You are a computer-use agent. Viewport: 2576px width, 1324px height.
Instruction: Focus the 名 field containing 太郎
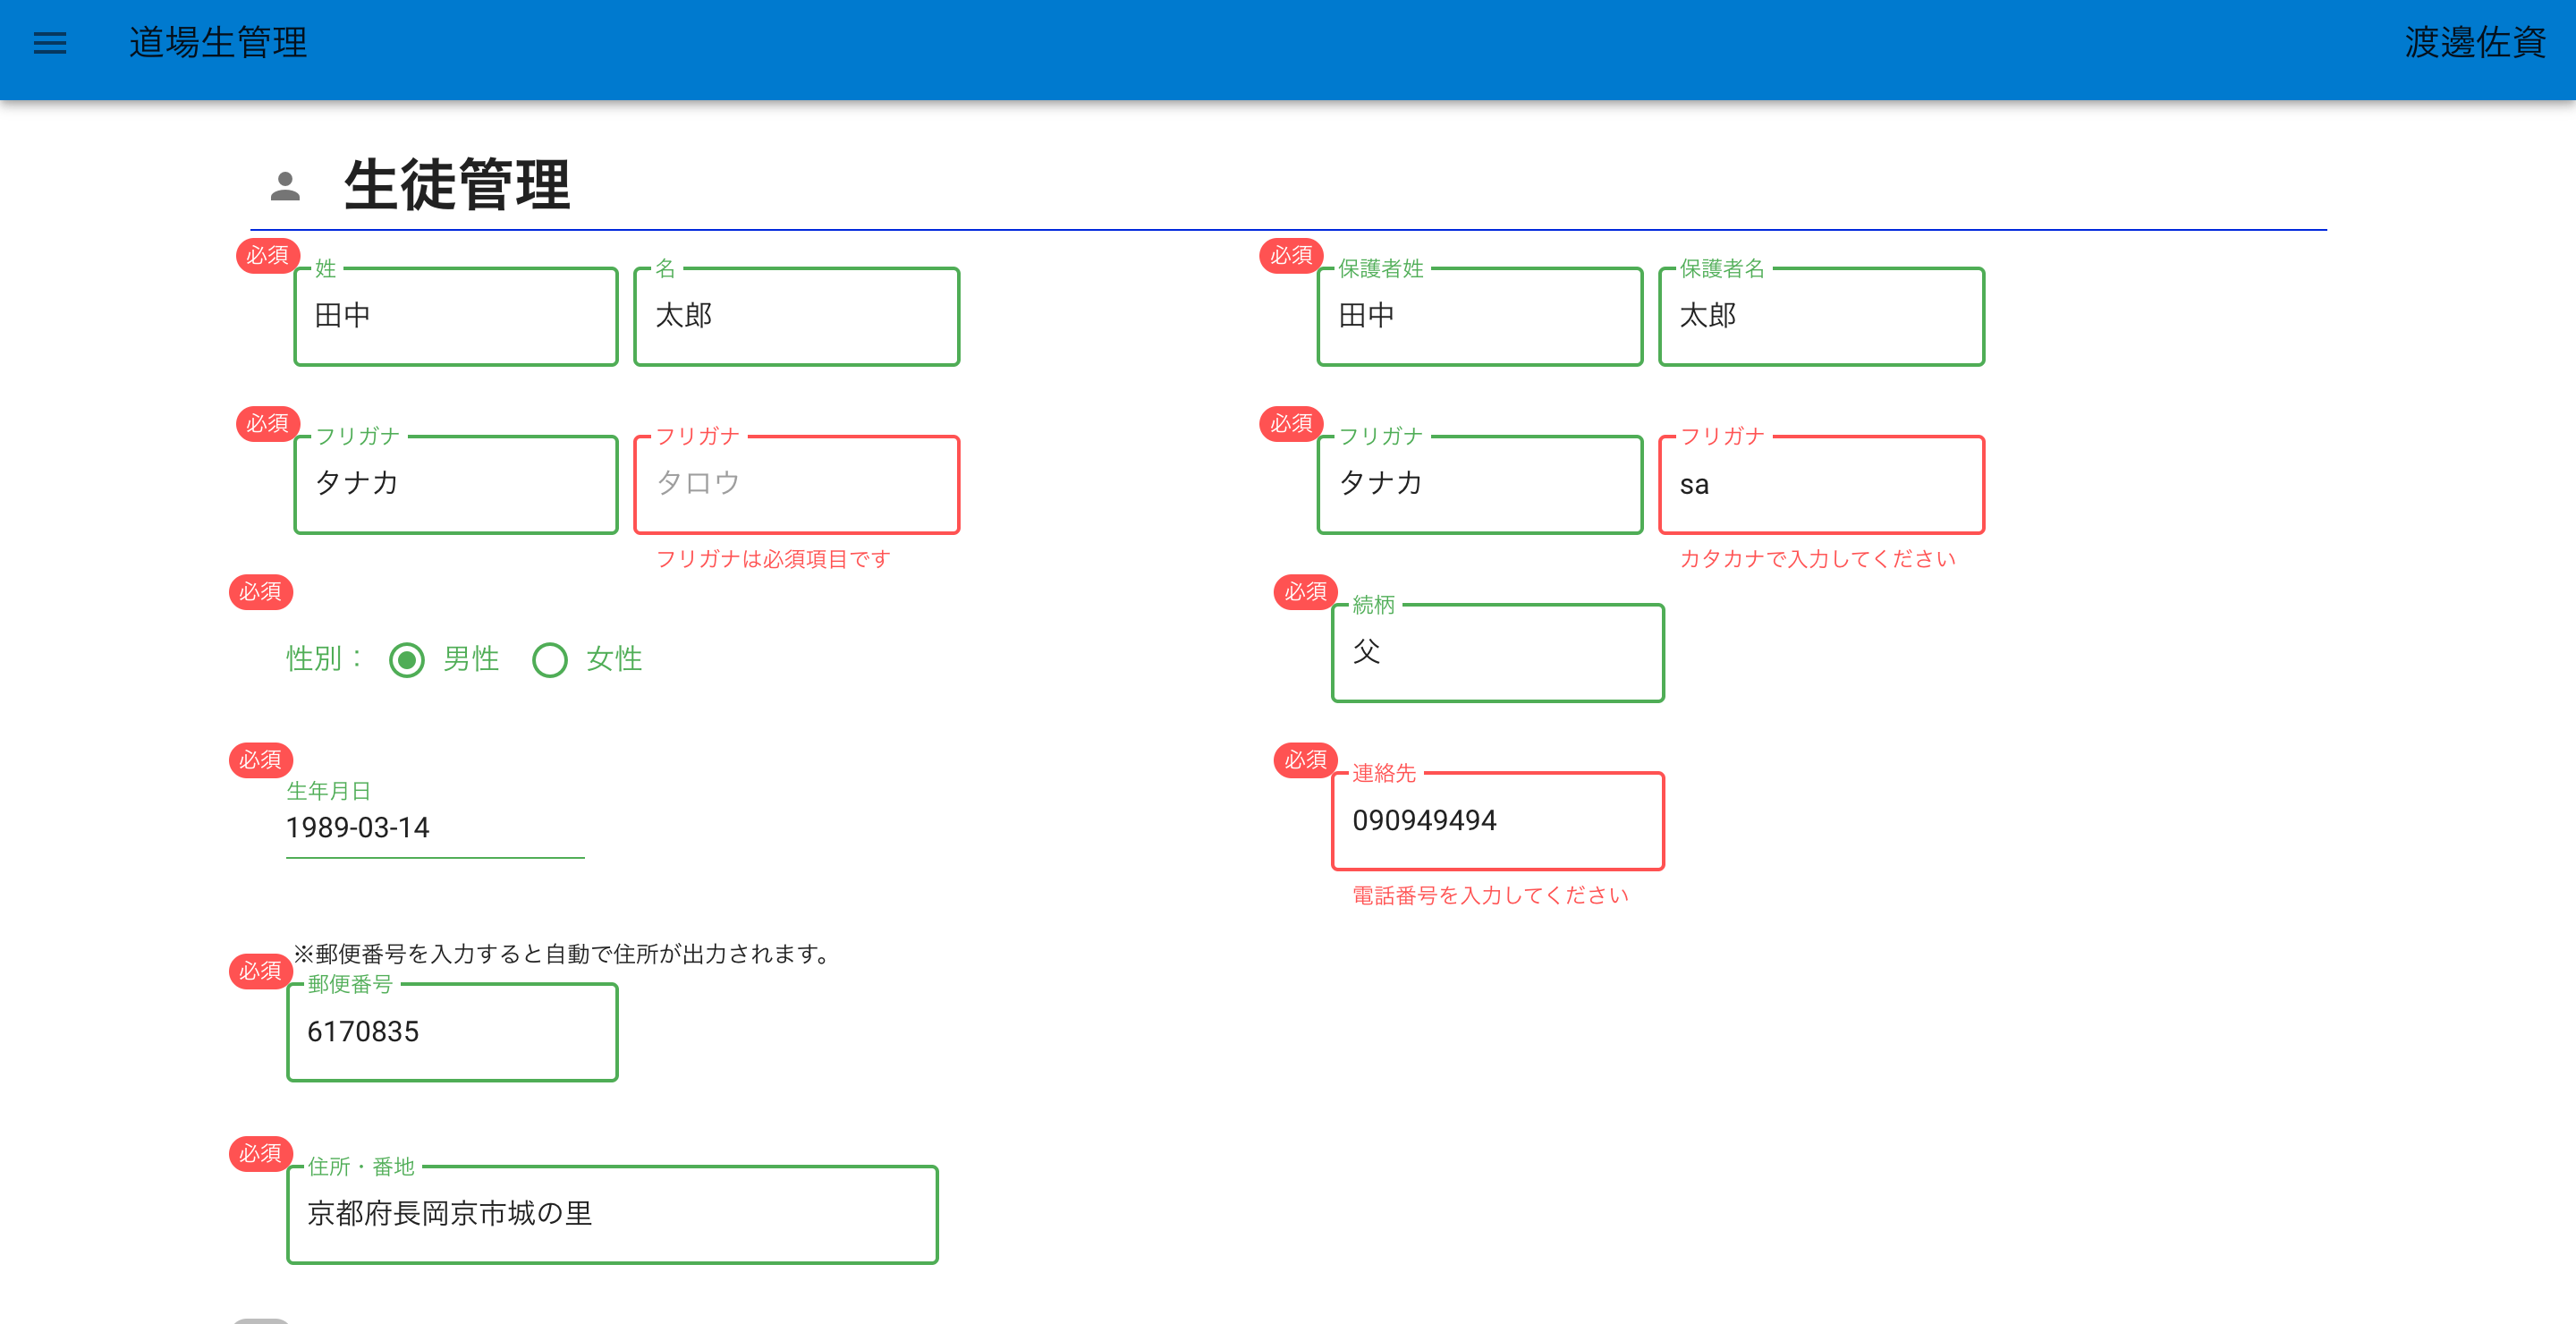[796, 317]
